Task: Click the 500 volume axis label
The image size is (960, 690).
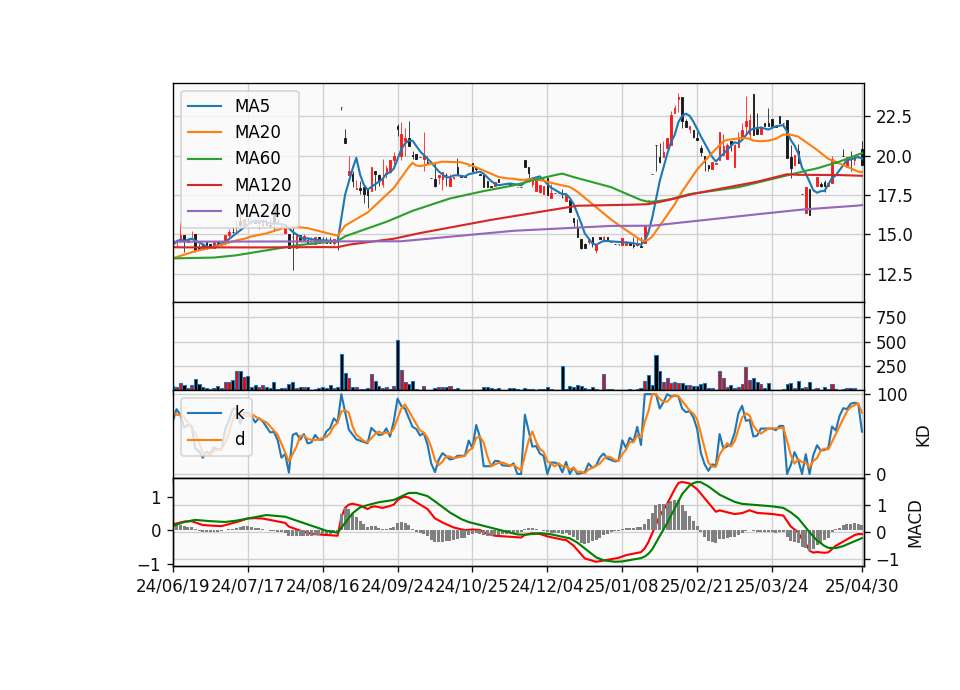Action: [891, 343]
